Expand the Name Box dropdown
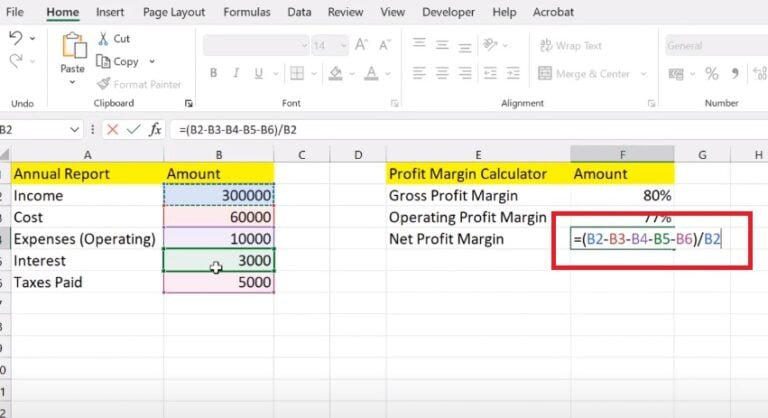Screen dimensions: 768x418 pos(75,129)
